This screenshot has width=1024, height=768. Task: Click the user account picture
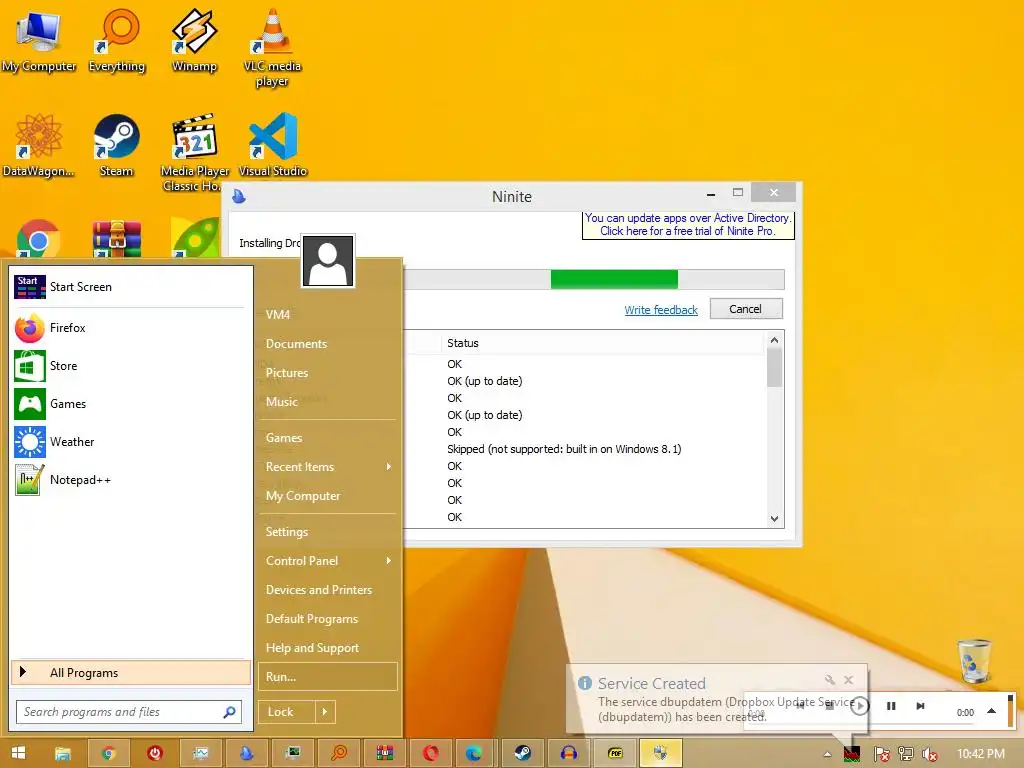coord(328,260)
